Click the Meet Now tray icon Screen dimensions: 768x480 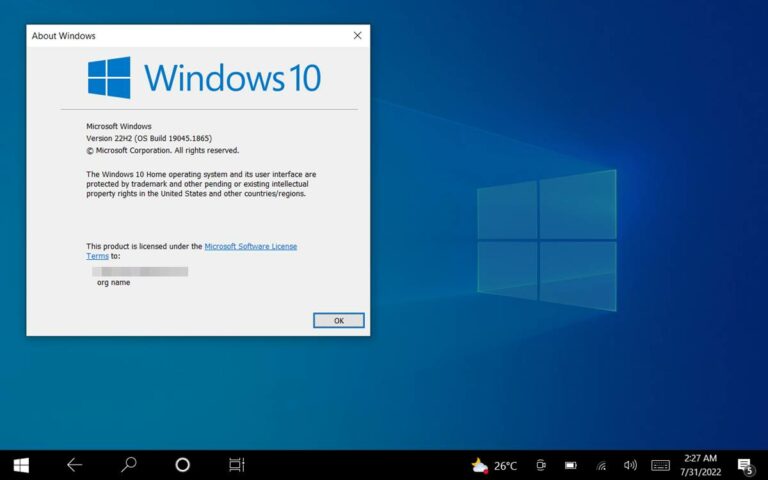point(541,465)
